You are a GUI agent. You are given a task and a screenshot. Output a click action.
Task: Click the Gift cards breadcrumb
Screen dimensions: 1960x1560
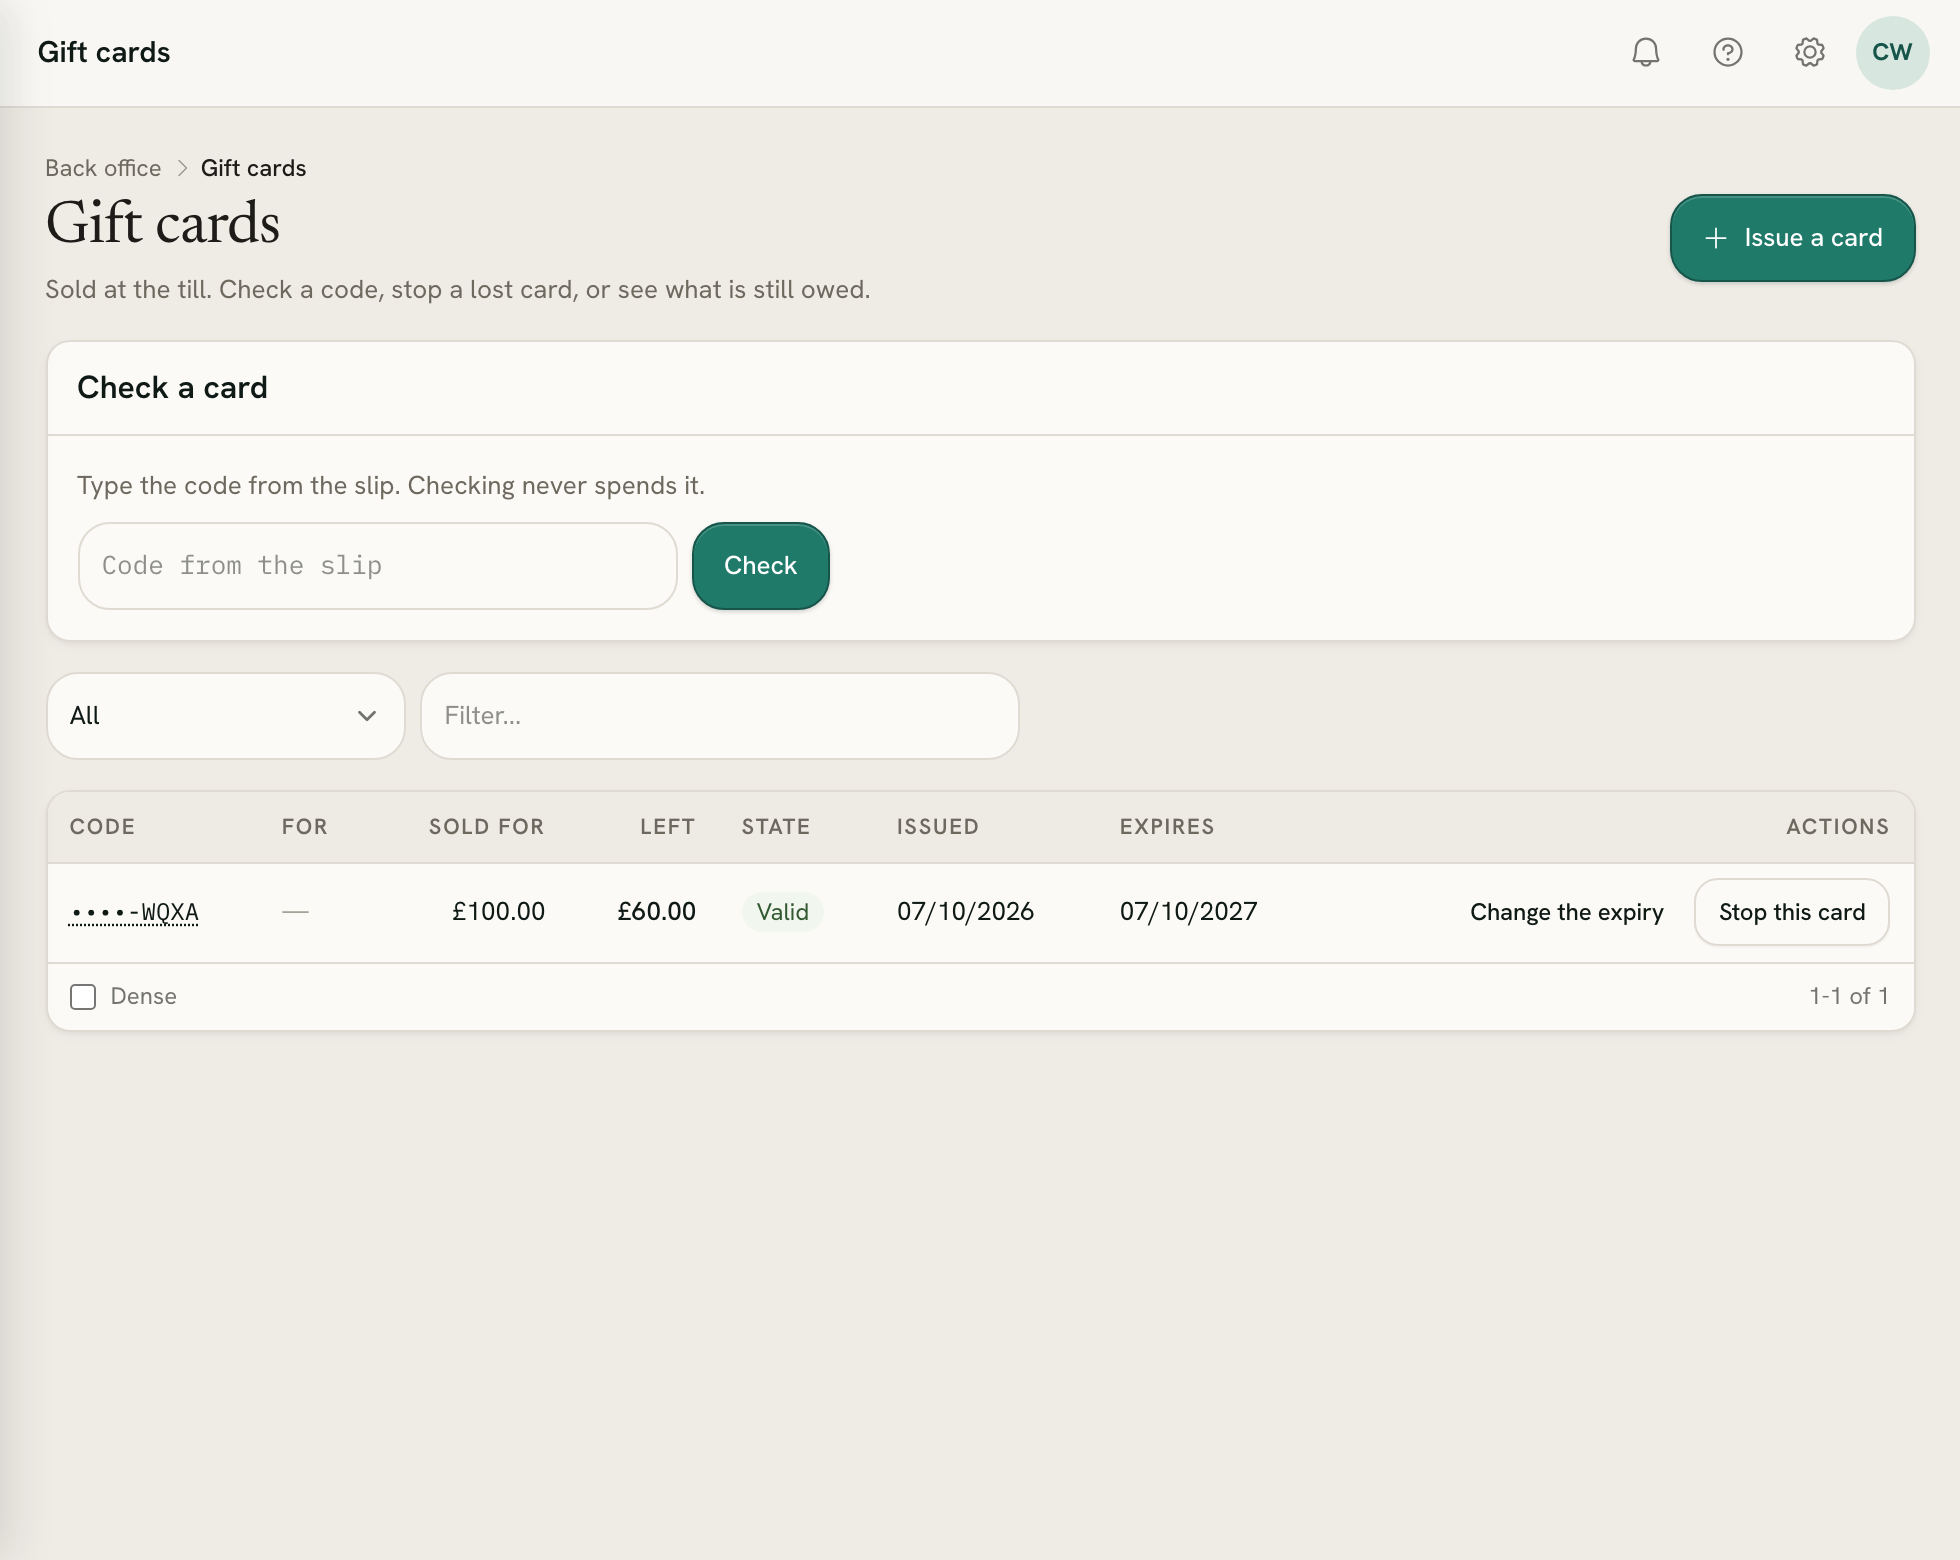pos(253,168)
